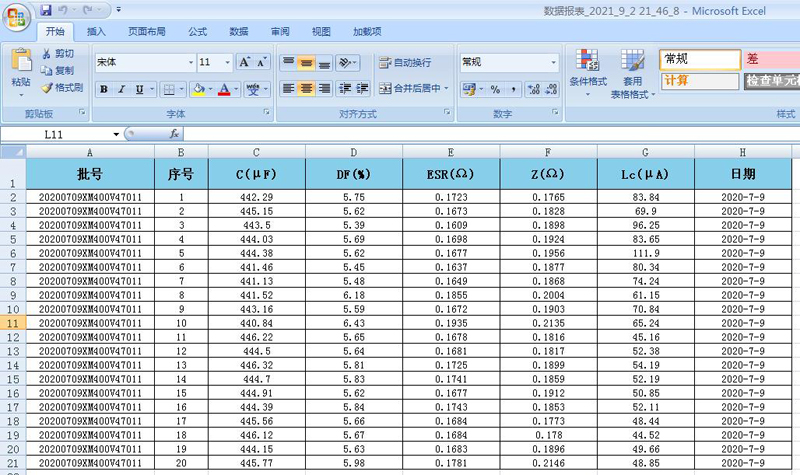Screen dimensions: 800x475
Task: Toggle center horizontal alignment
Action: [307, 89]
